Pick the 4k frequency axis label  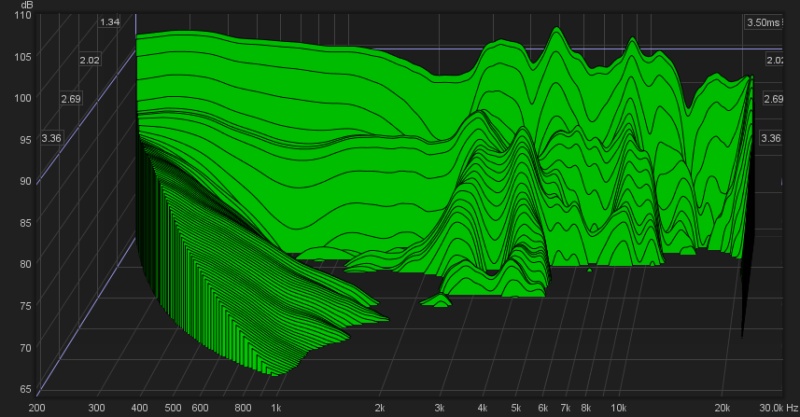coord(483,408)
